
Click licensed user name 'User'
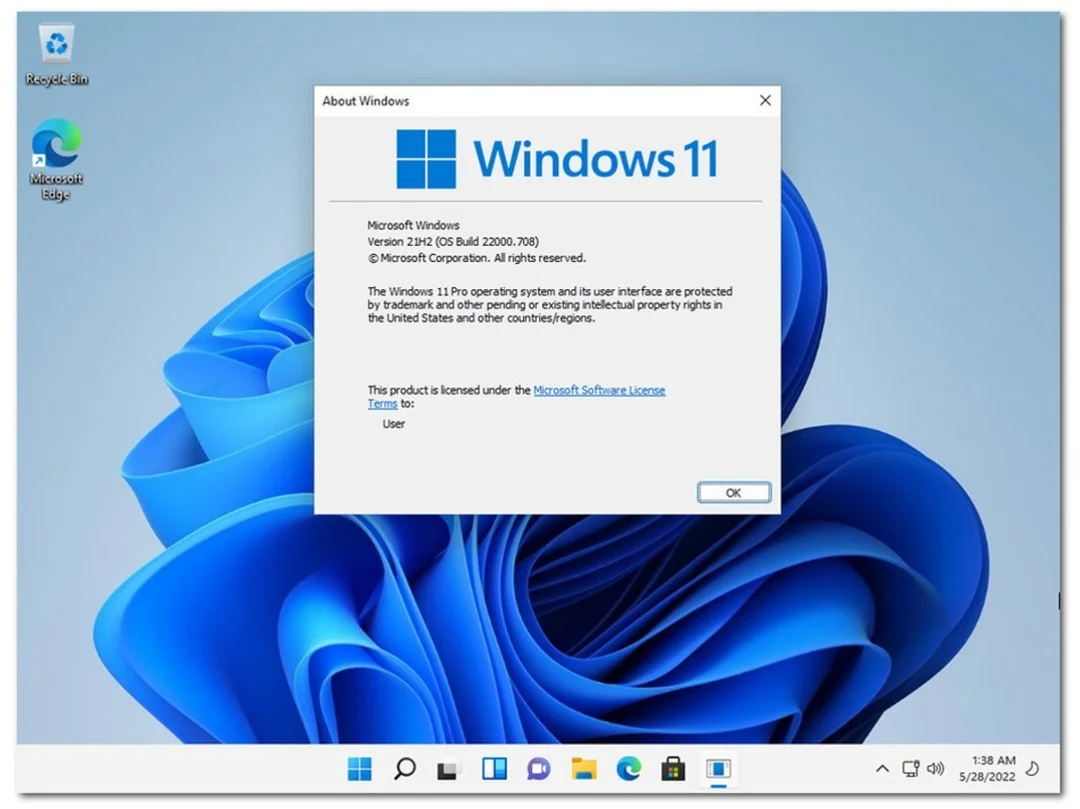[394, 424]
